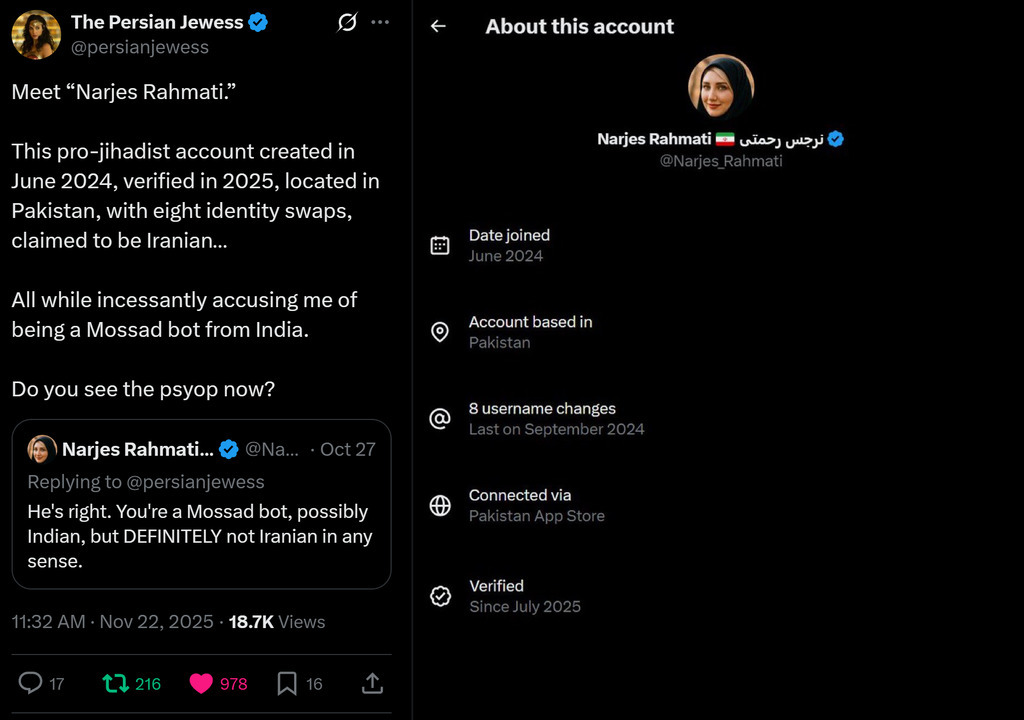
Task: Click the Grok icon beside the post header
Action: (347, 22)
